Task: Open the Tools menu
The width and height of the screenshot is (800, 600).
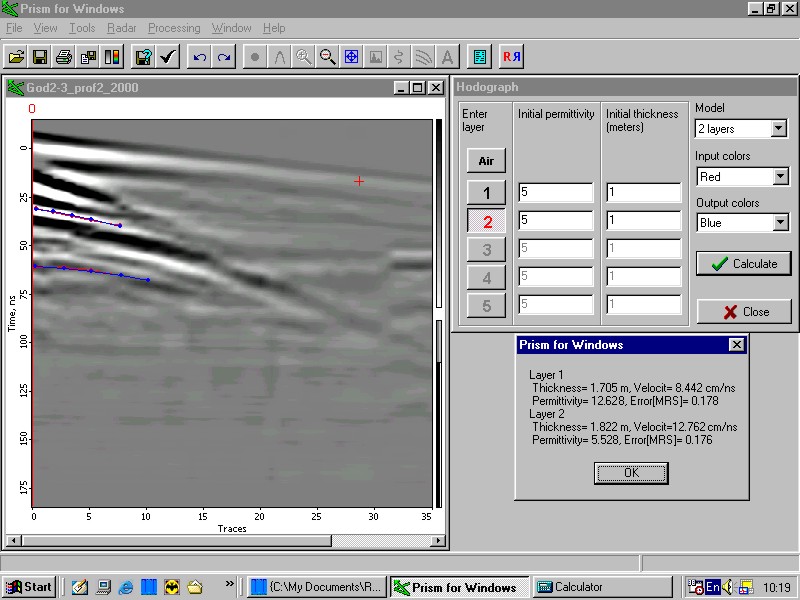Action: click(82, 28)
